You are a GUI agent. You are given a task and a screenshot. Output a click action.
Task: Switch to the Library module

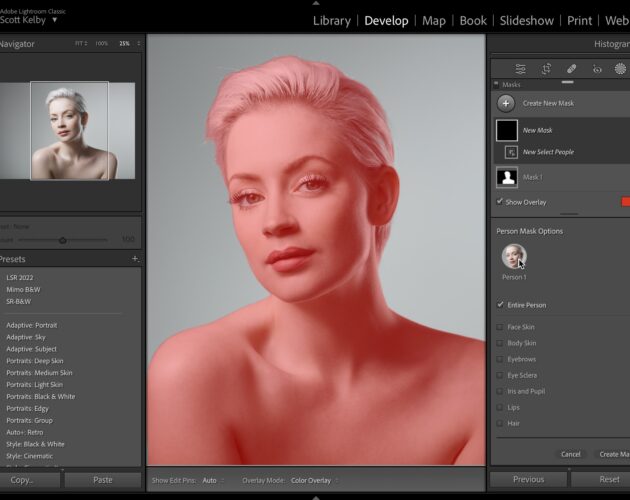[331, 20]
